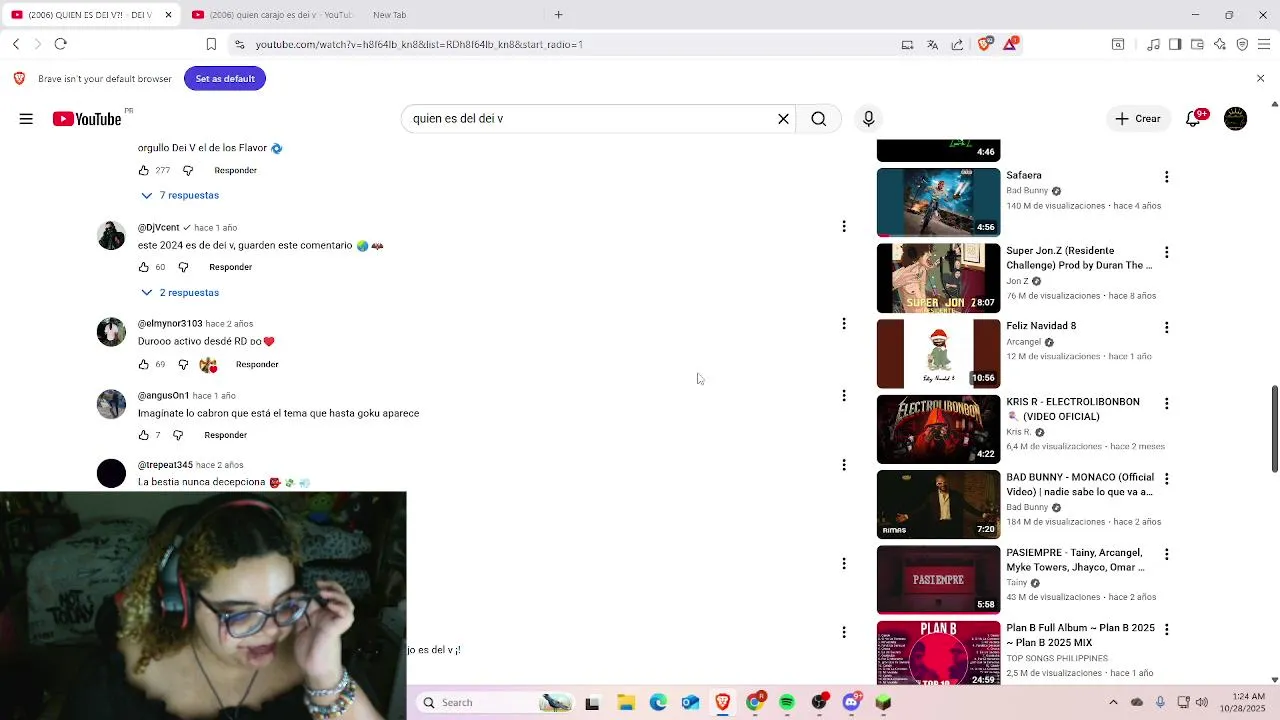The height and width of the screenshot is (720, 1280).
Task: Open options for BAD BUNNY MONACO video
Action: point(1166,478)
